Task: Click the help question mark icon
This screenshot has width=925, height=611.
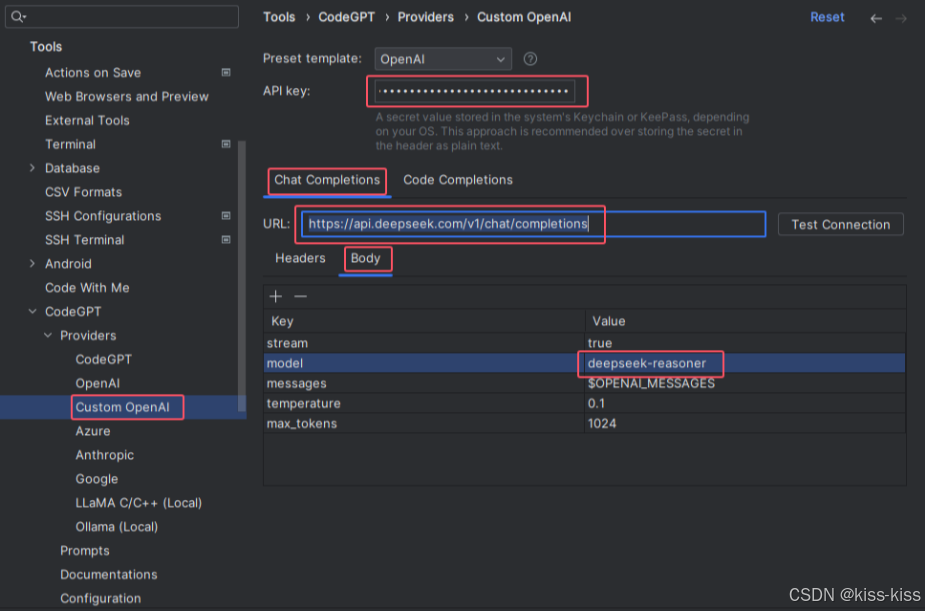Action: click(530, 59)
